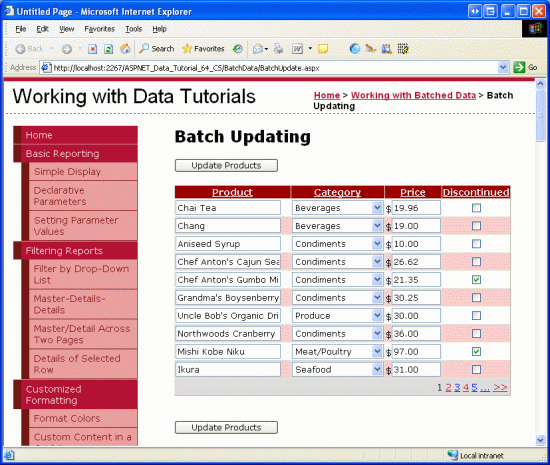550x465 pixels.
Task: Open the Tools menu
Action: coord(134,29)
